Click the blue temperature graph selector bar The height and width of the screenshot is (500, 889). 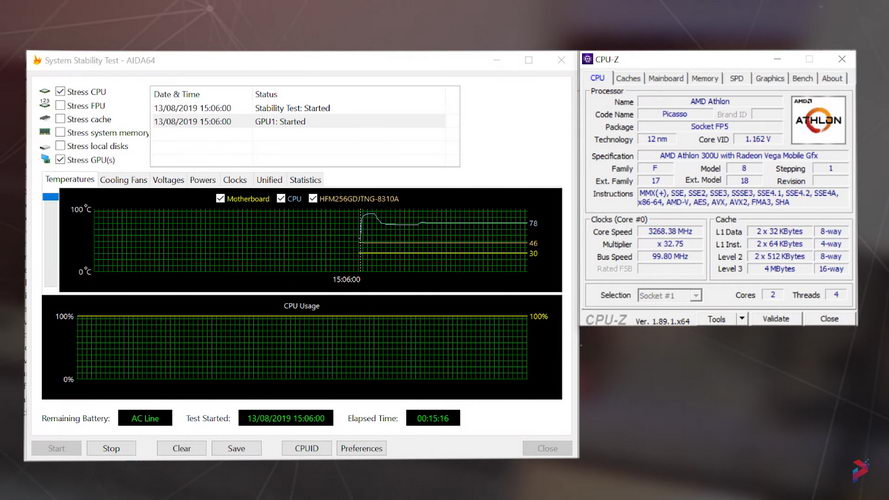(x=50, y=198)
